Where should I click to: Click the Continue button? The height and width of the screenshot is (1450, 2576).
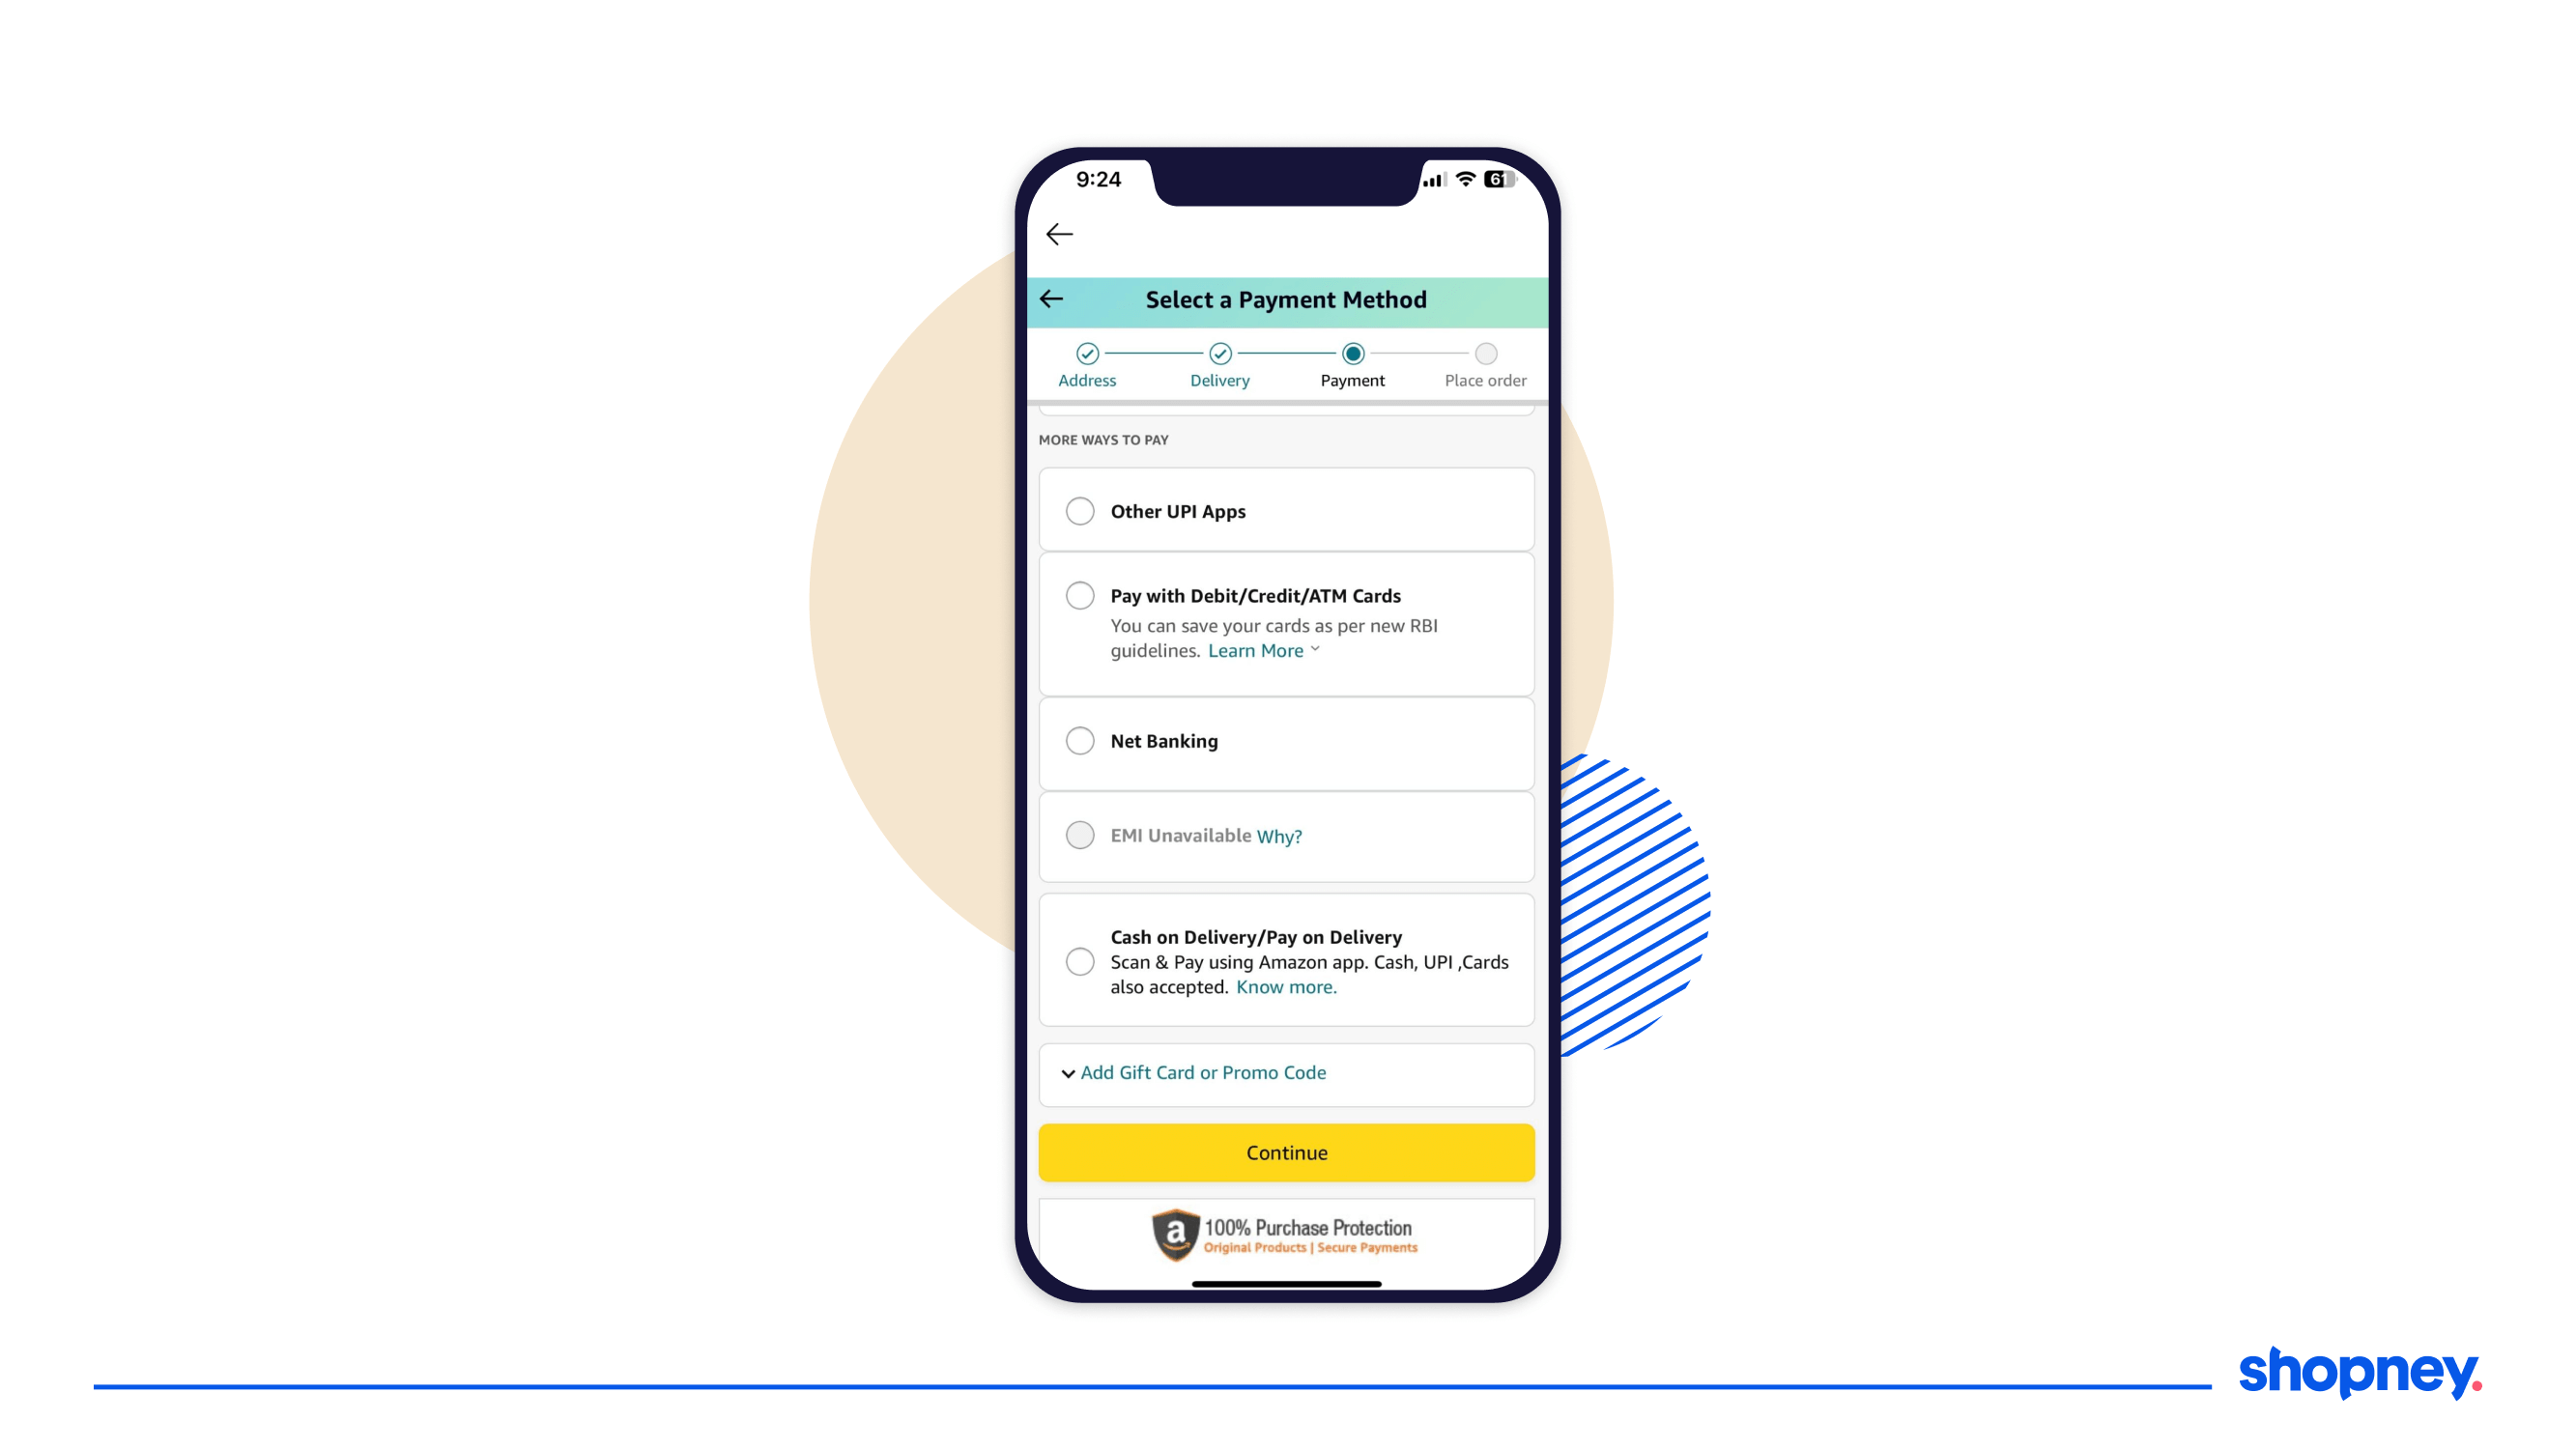[x=1286, y=1152]
